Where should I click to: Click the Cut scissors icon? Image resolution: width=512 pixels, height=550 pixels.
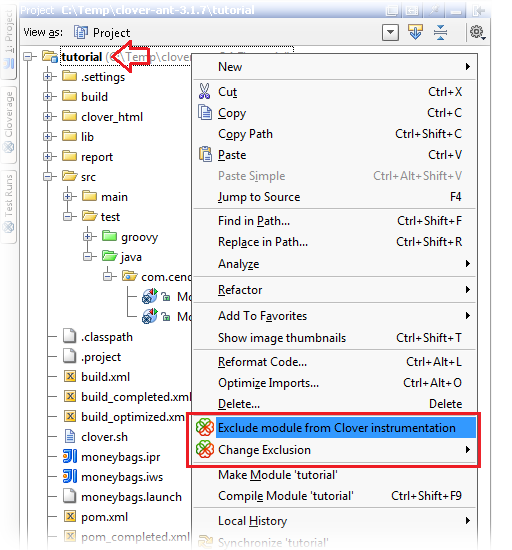pos(204,91)
